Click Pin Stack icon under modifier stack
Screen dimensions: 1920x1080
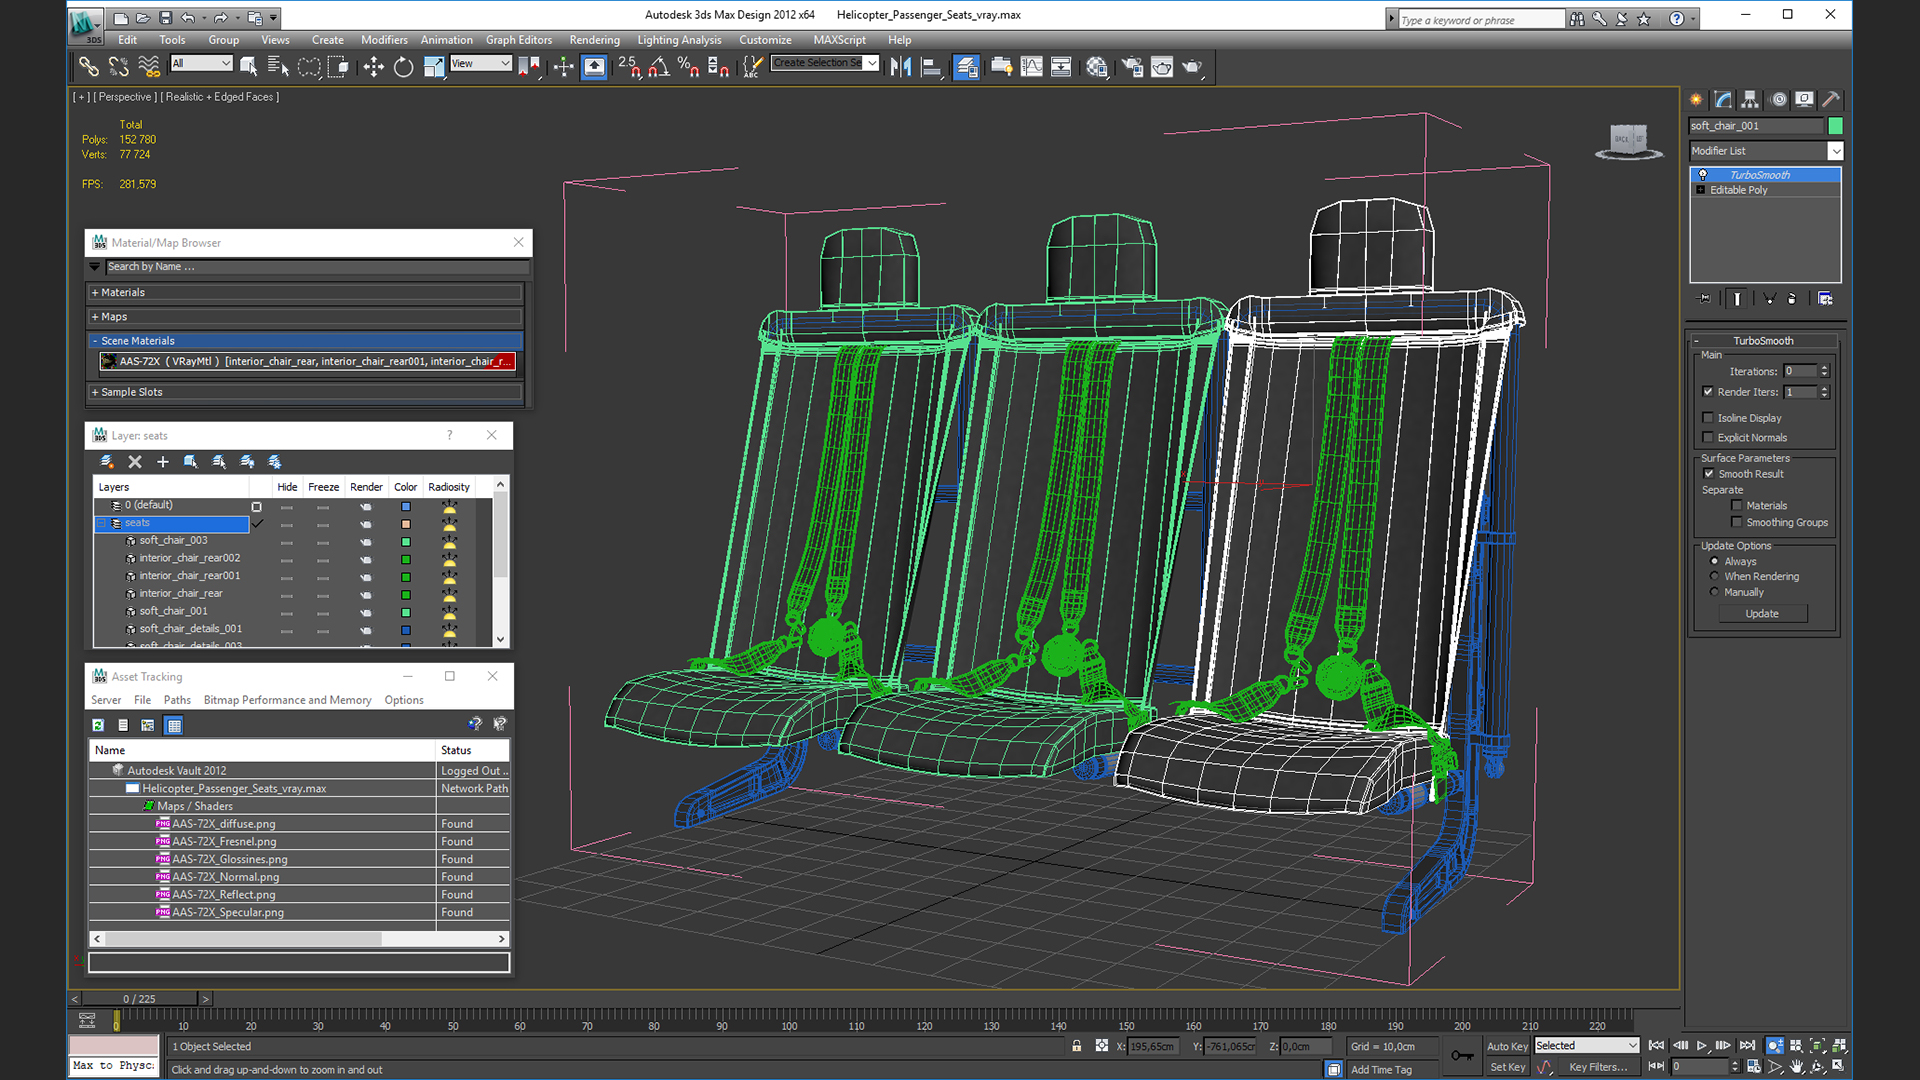pos(1704,298)
